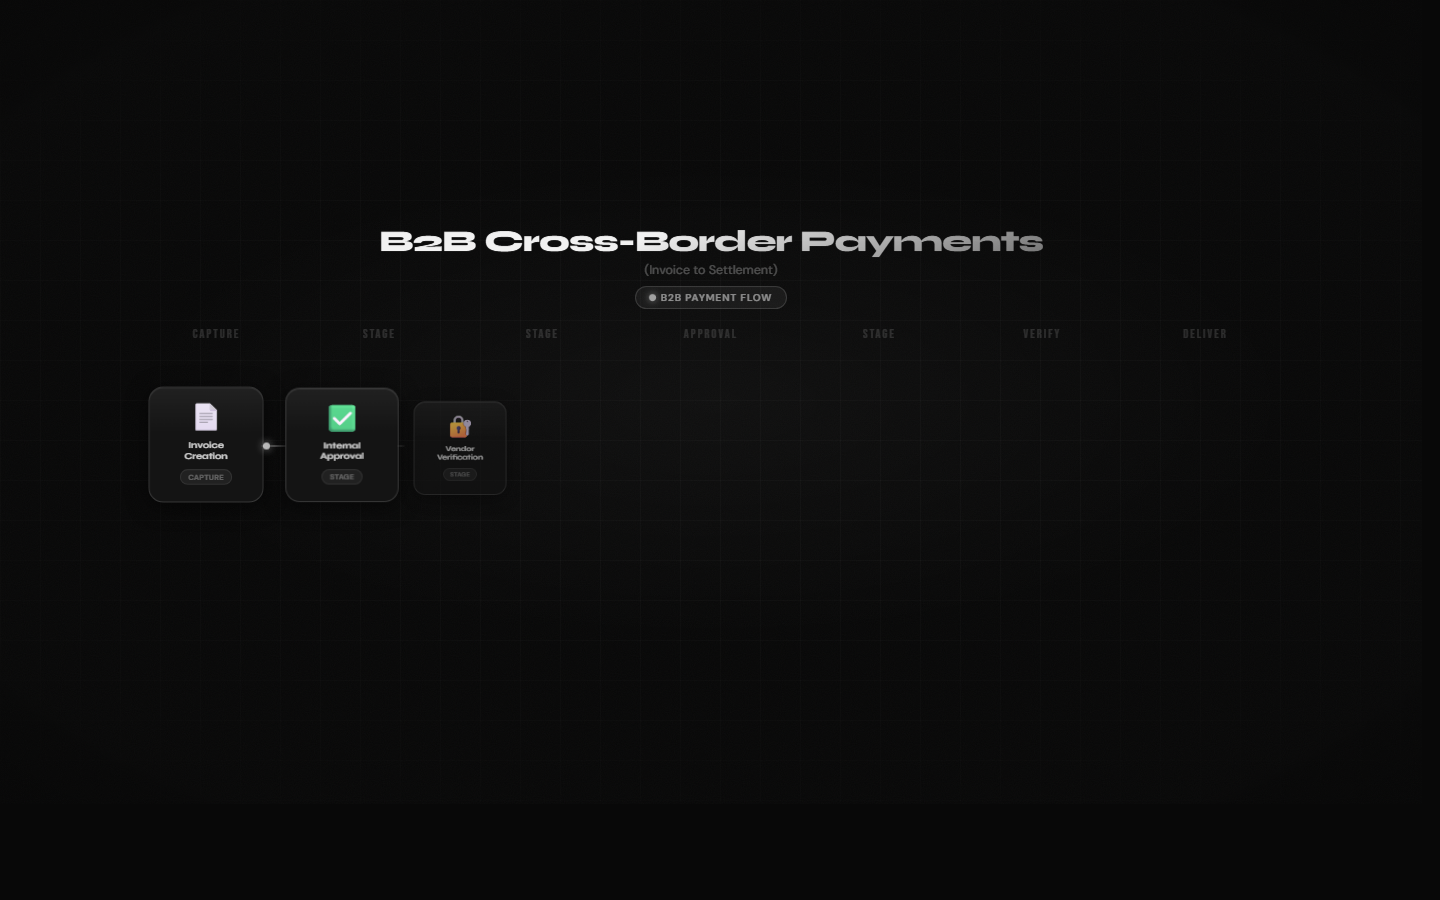Click the Invoice to Settlement subtitle text
The image size is (1440, 900).
tap(710, 269)
